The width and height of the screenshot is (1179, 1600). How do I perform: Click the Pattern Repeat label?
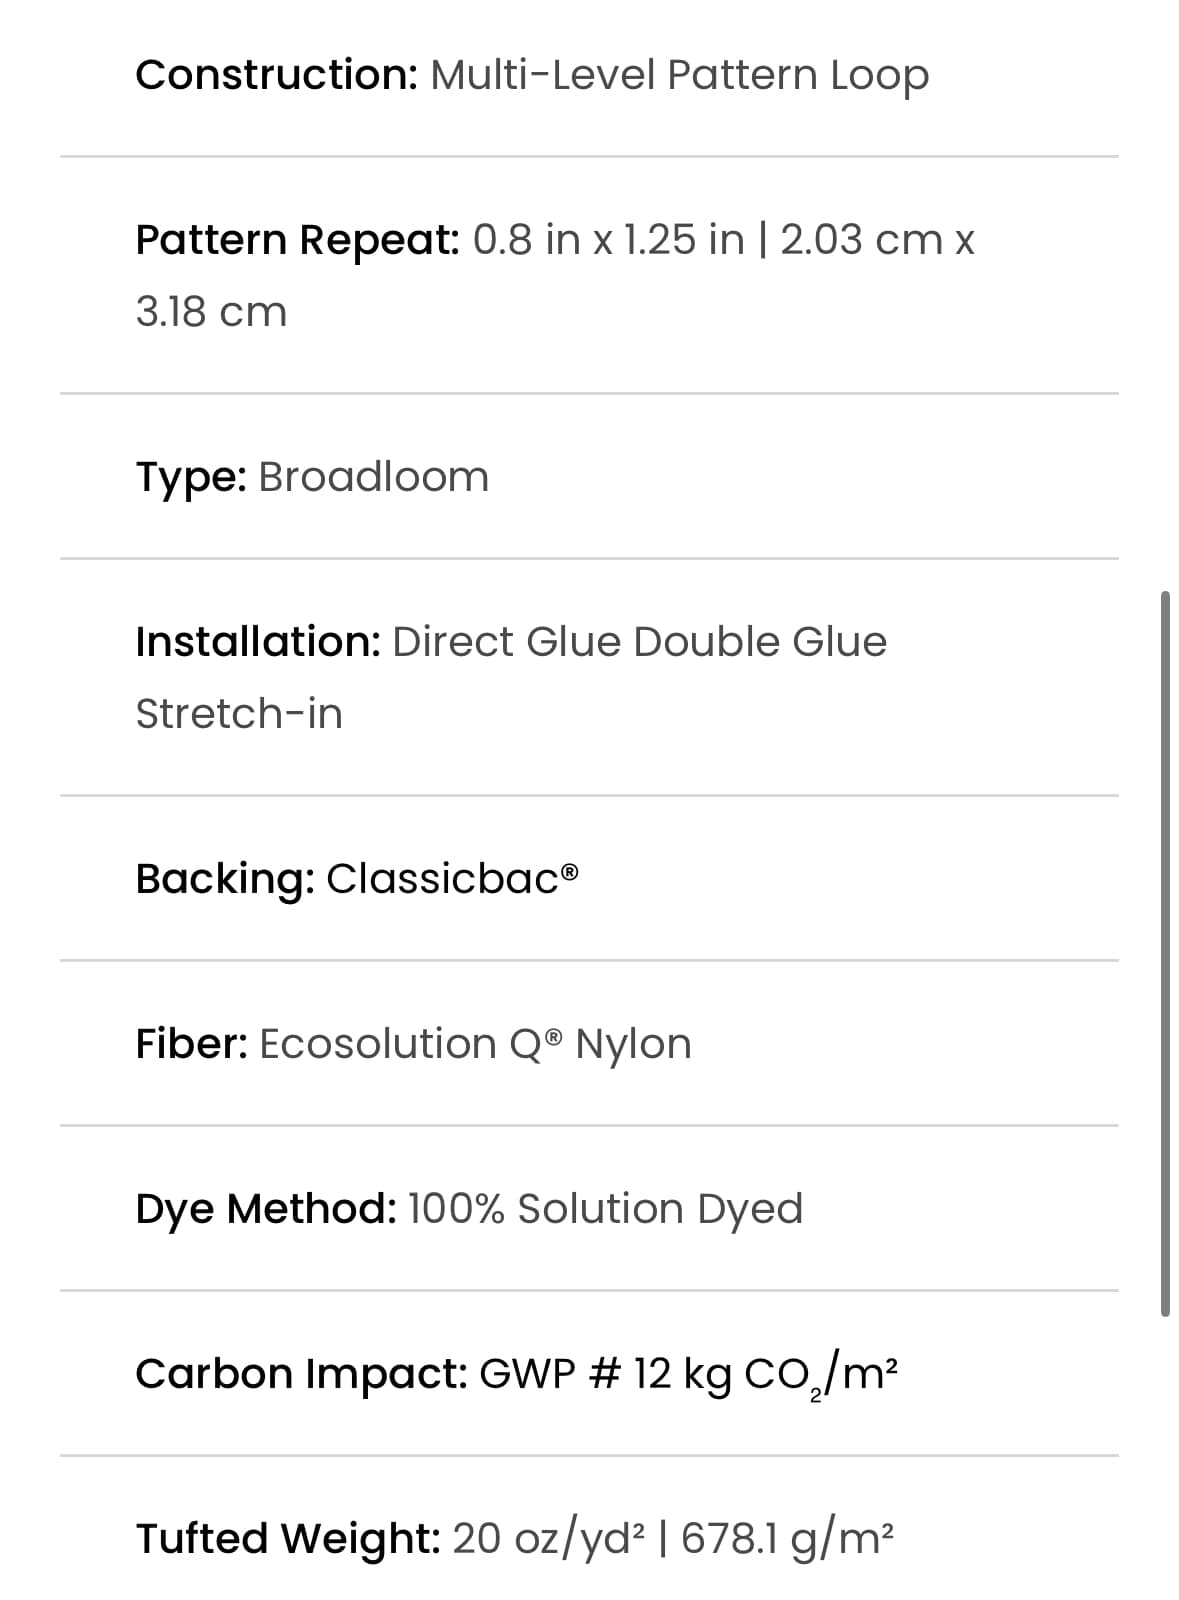pyautogui.click(x=298, y=241)
